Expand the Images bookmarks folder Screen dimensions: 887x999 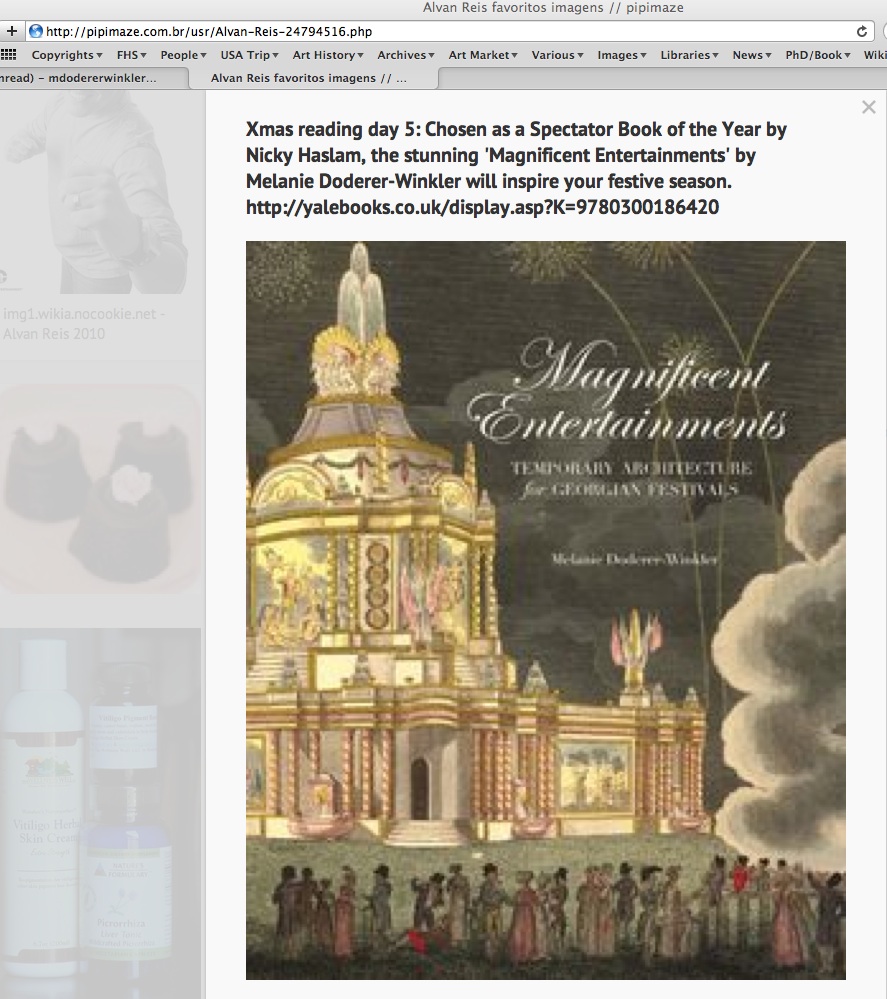622,55
